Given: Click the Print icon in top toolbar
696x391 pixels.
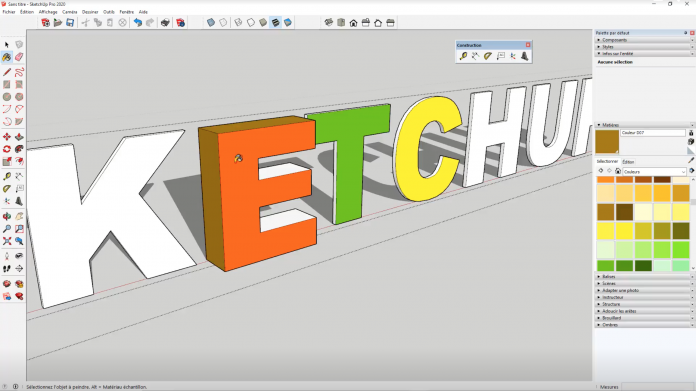Looking at the screenshot, I should [165, 23].
